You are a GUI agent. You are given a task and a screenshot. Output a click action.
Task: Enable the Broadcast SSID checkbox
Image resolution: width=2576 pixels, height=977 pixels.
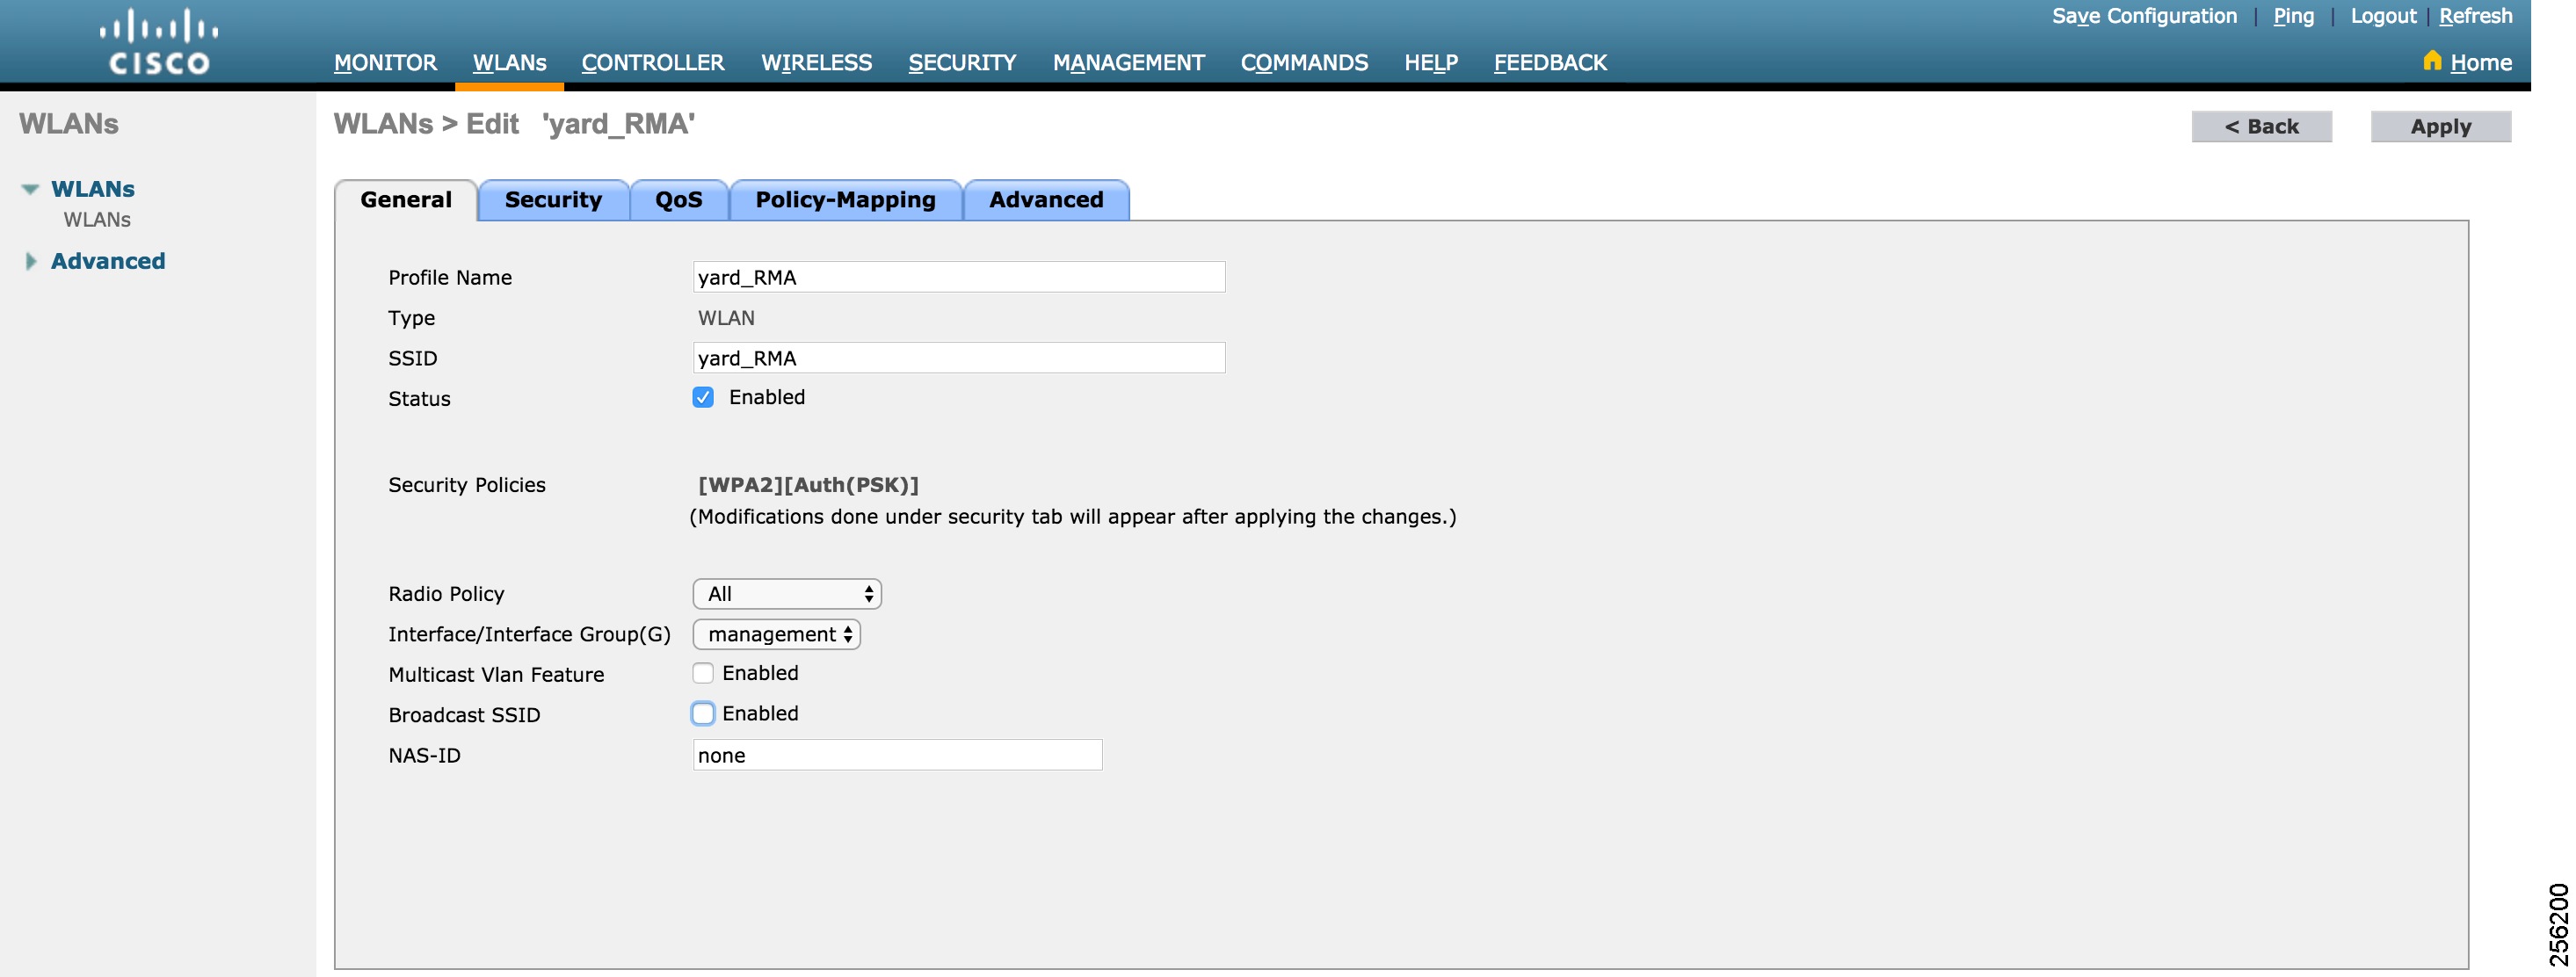703,713
